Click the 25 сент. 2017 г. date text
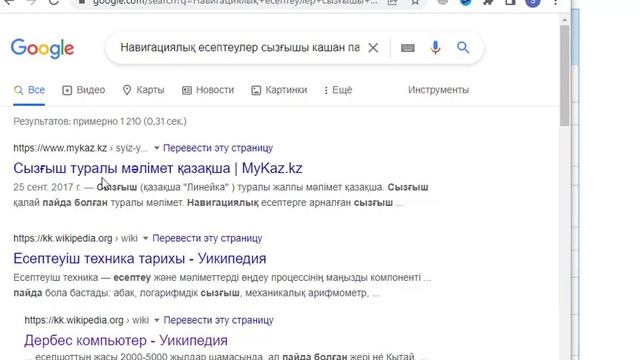The width and height of the screenshot is (640, 360). [47, 187]
